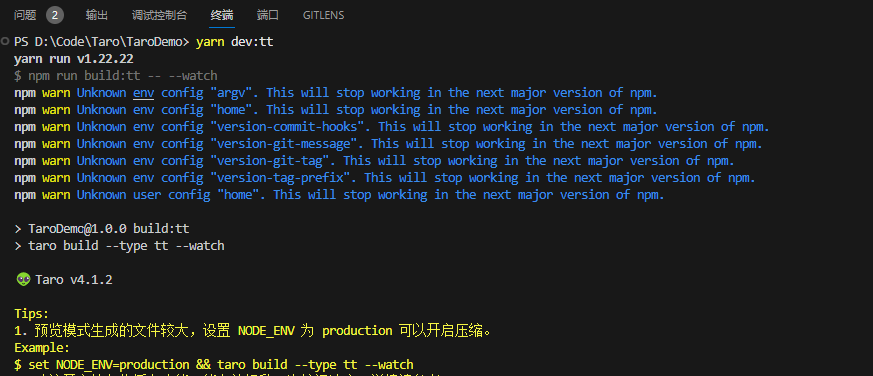Click the Taro v4.1.2 version text

[73, 280]
